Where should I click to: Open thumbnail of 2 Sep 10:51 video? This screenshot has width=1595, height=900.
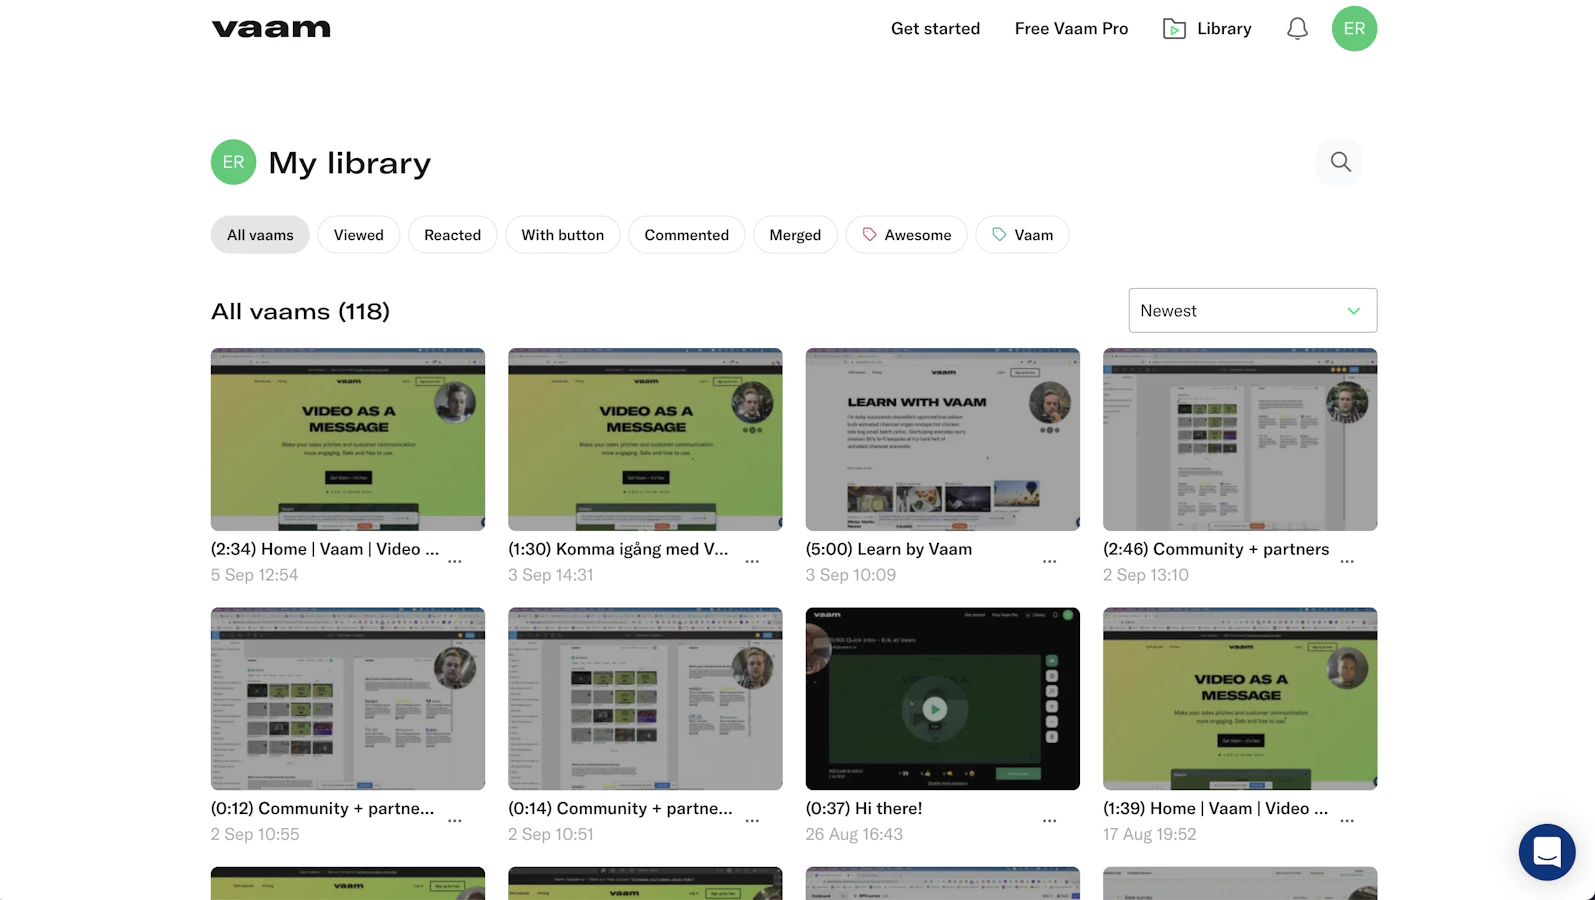point(645,698)
